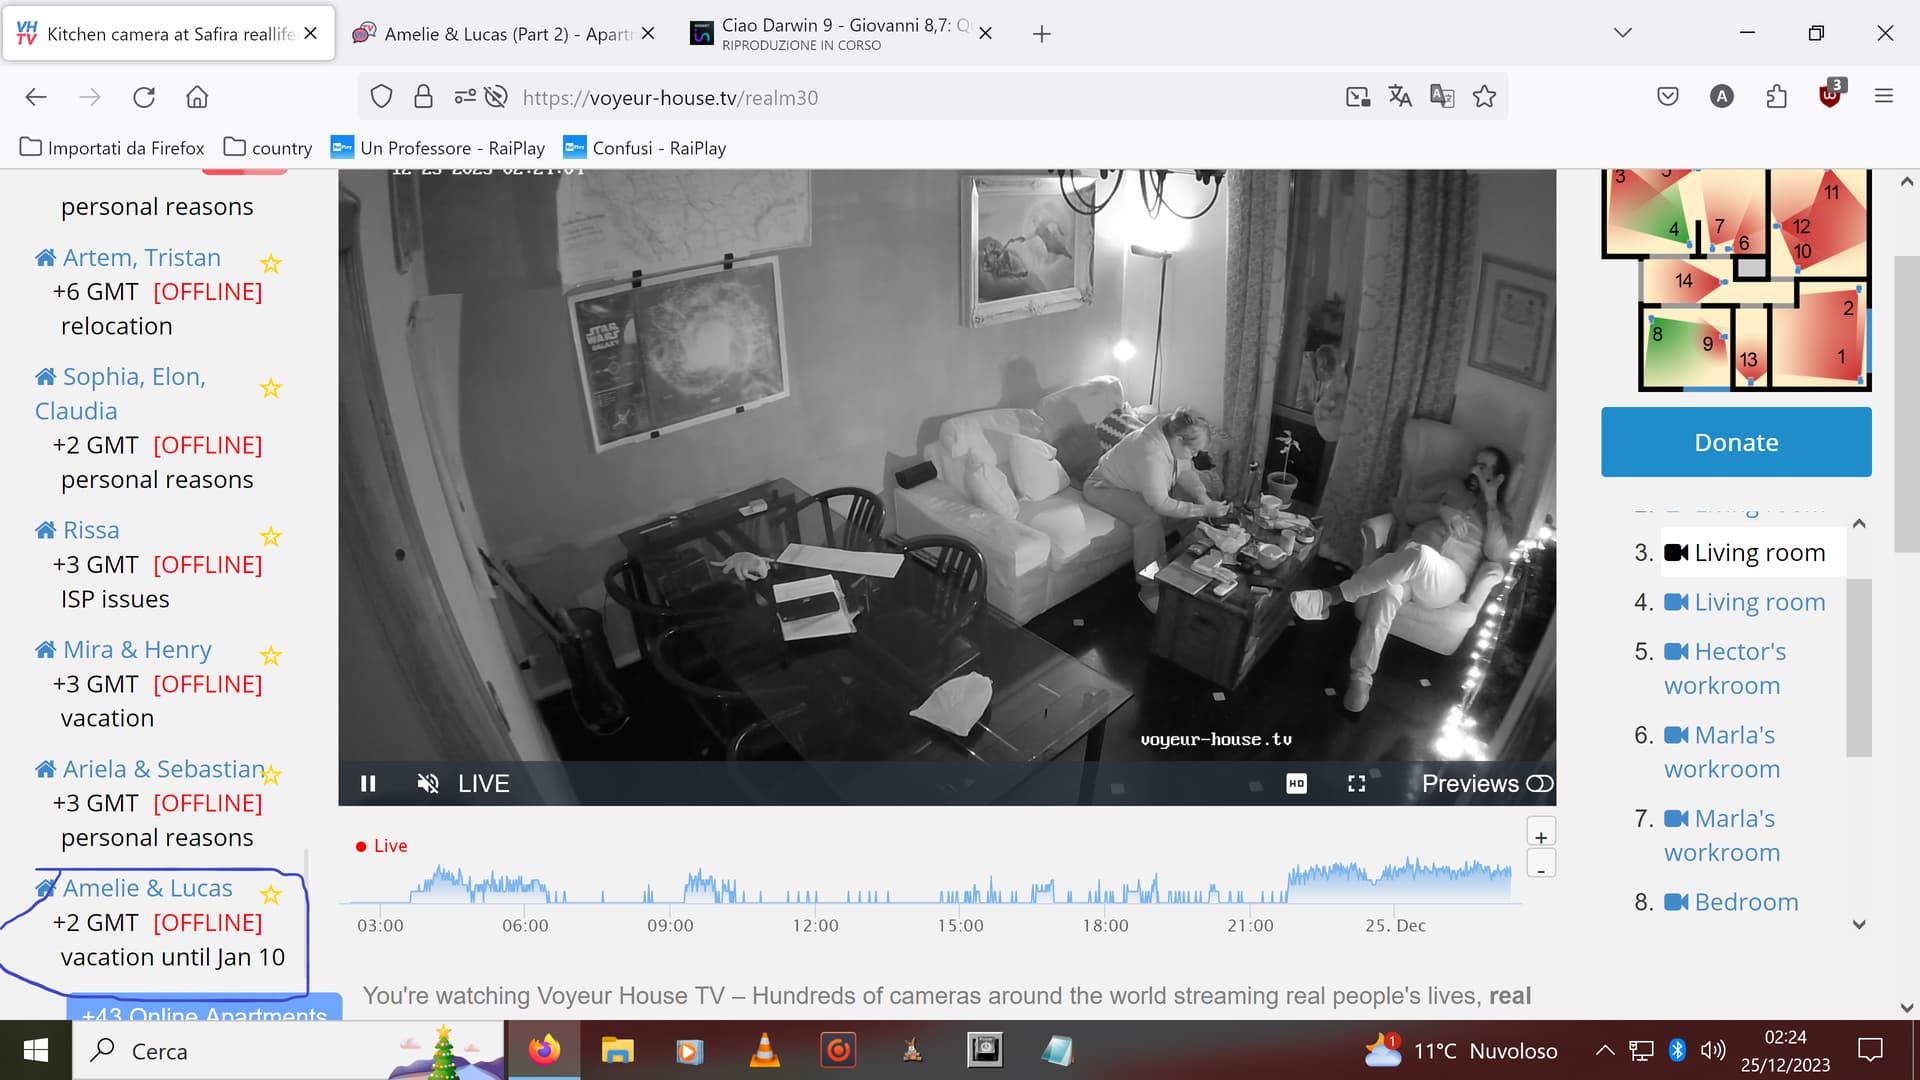Select the Kitchen camera at Safira tab

pyautogui.click(x=168, y=34)
